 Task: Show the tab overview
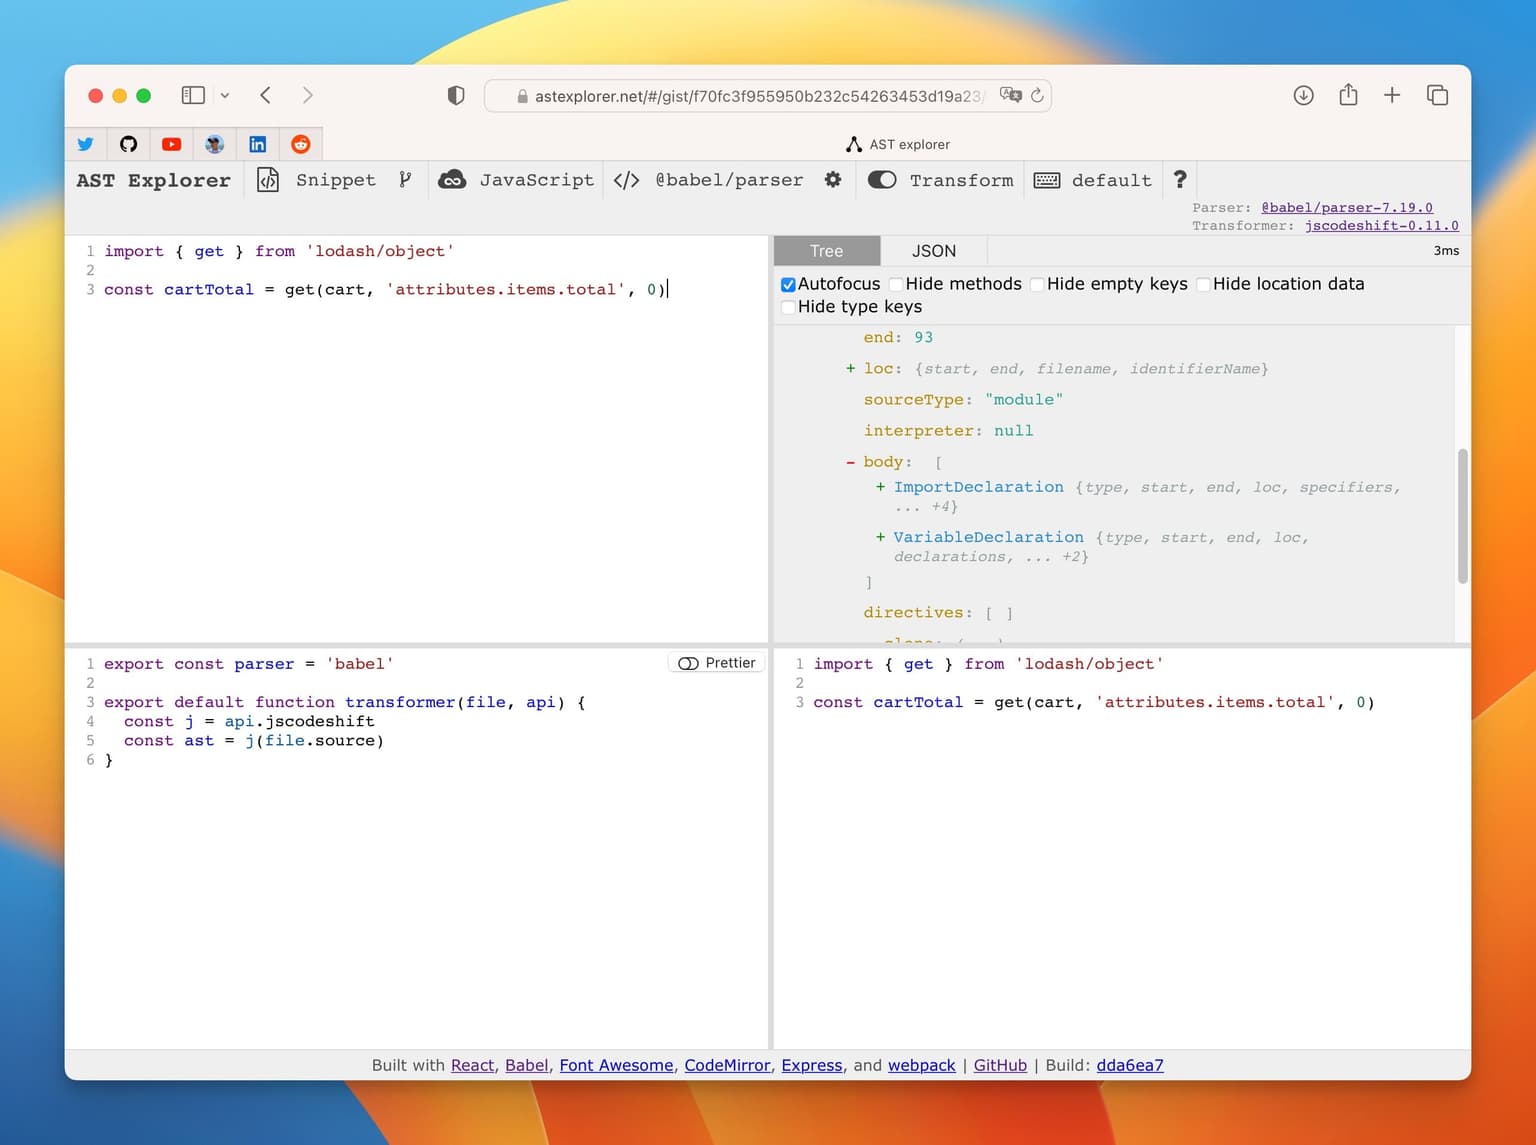coord(1437,95)
